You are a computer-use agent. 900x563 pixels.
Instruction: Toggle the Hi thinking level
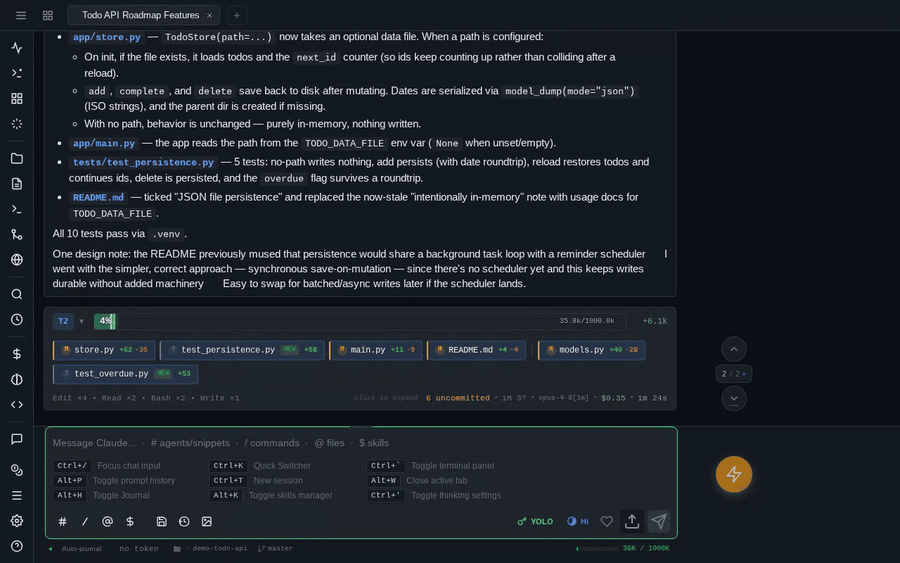pyautogui.click(x=578, y=522)
